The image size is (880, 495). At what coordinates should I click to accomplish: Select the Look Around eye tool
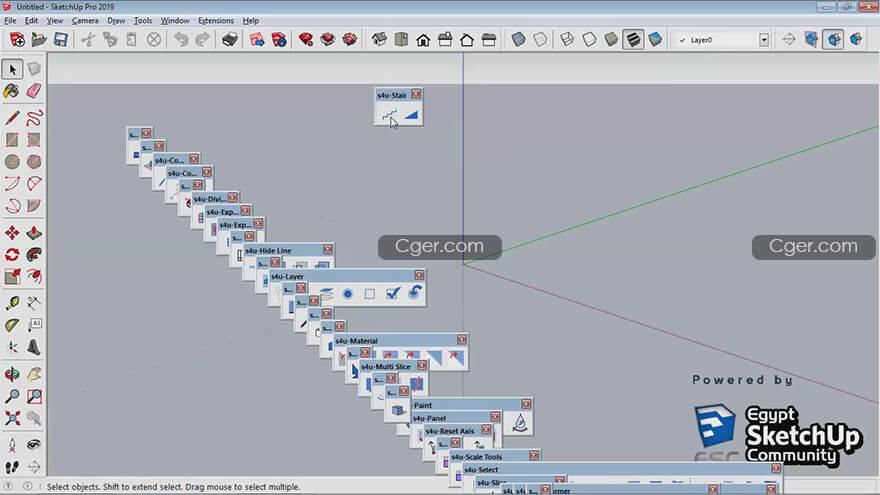[x=34, y=445]
